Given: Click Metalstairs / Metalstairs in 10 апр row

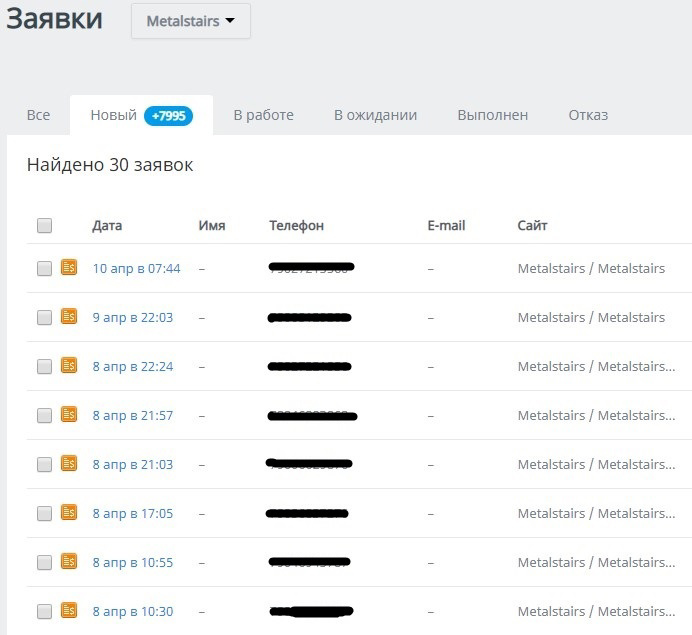Looking at the screenshot, I should [x=591, y=268].
